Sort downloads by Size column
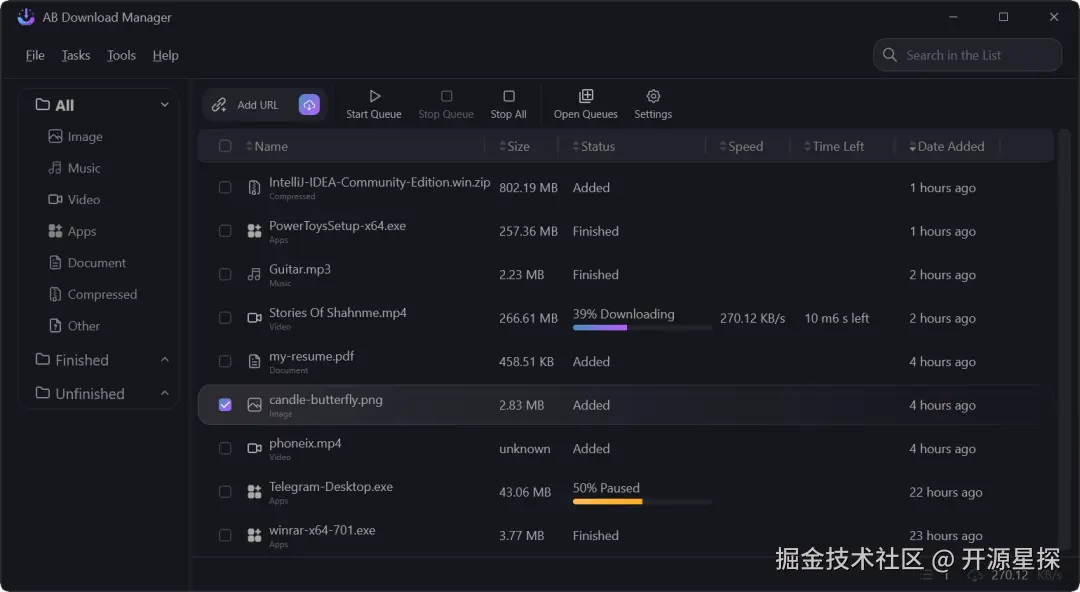Viewport: 1080px width, 592px height. pyautogui.click(x=517, y=146)
